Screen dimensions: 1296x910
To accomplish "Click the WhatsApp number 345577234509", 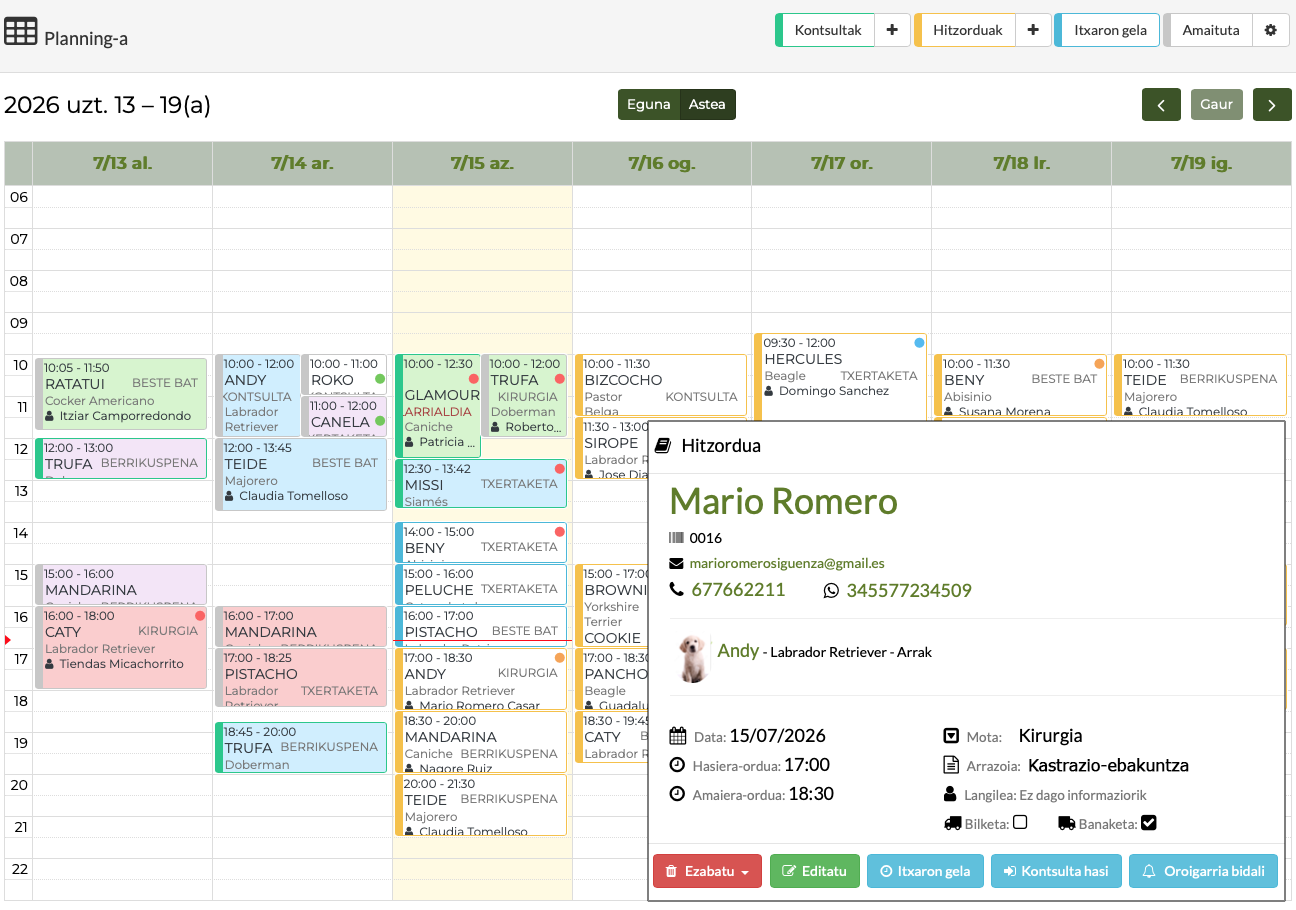I will click(908, 591).
